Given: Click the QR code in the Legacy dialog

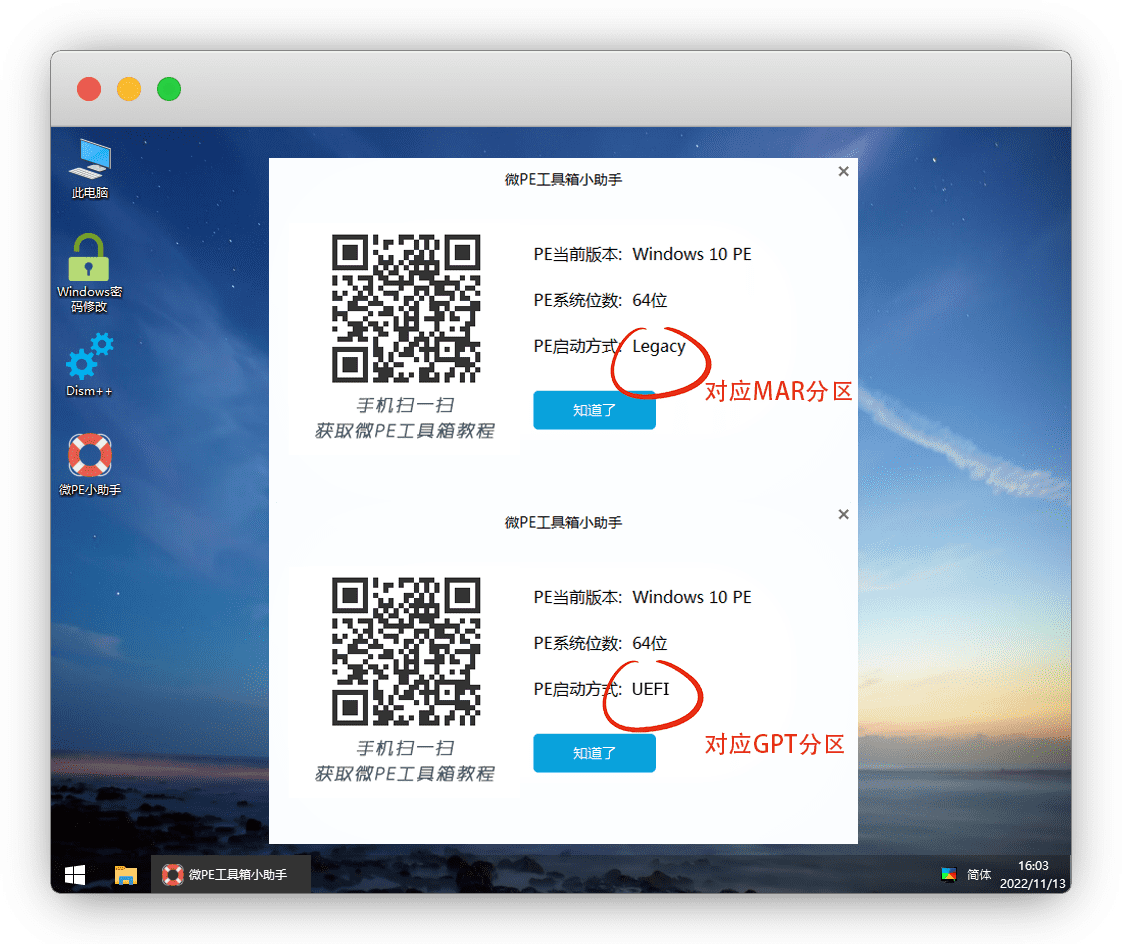Looking at the screenshot, I should [x=406, y=309].
